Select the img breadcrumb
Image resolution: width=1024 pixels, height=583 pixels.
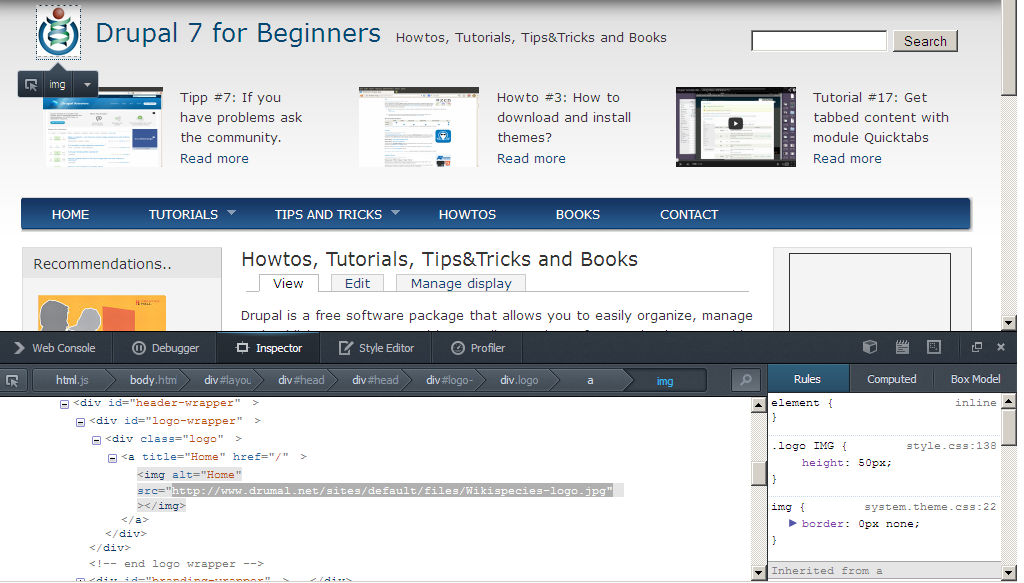pos(665,381)
